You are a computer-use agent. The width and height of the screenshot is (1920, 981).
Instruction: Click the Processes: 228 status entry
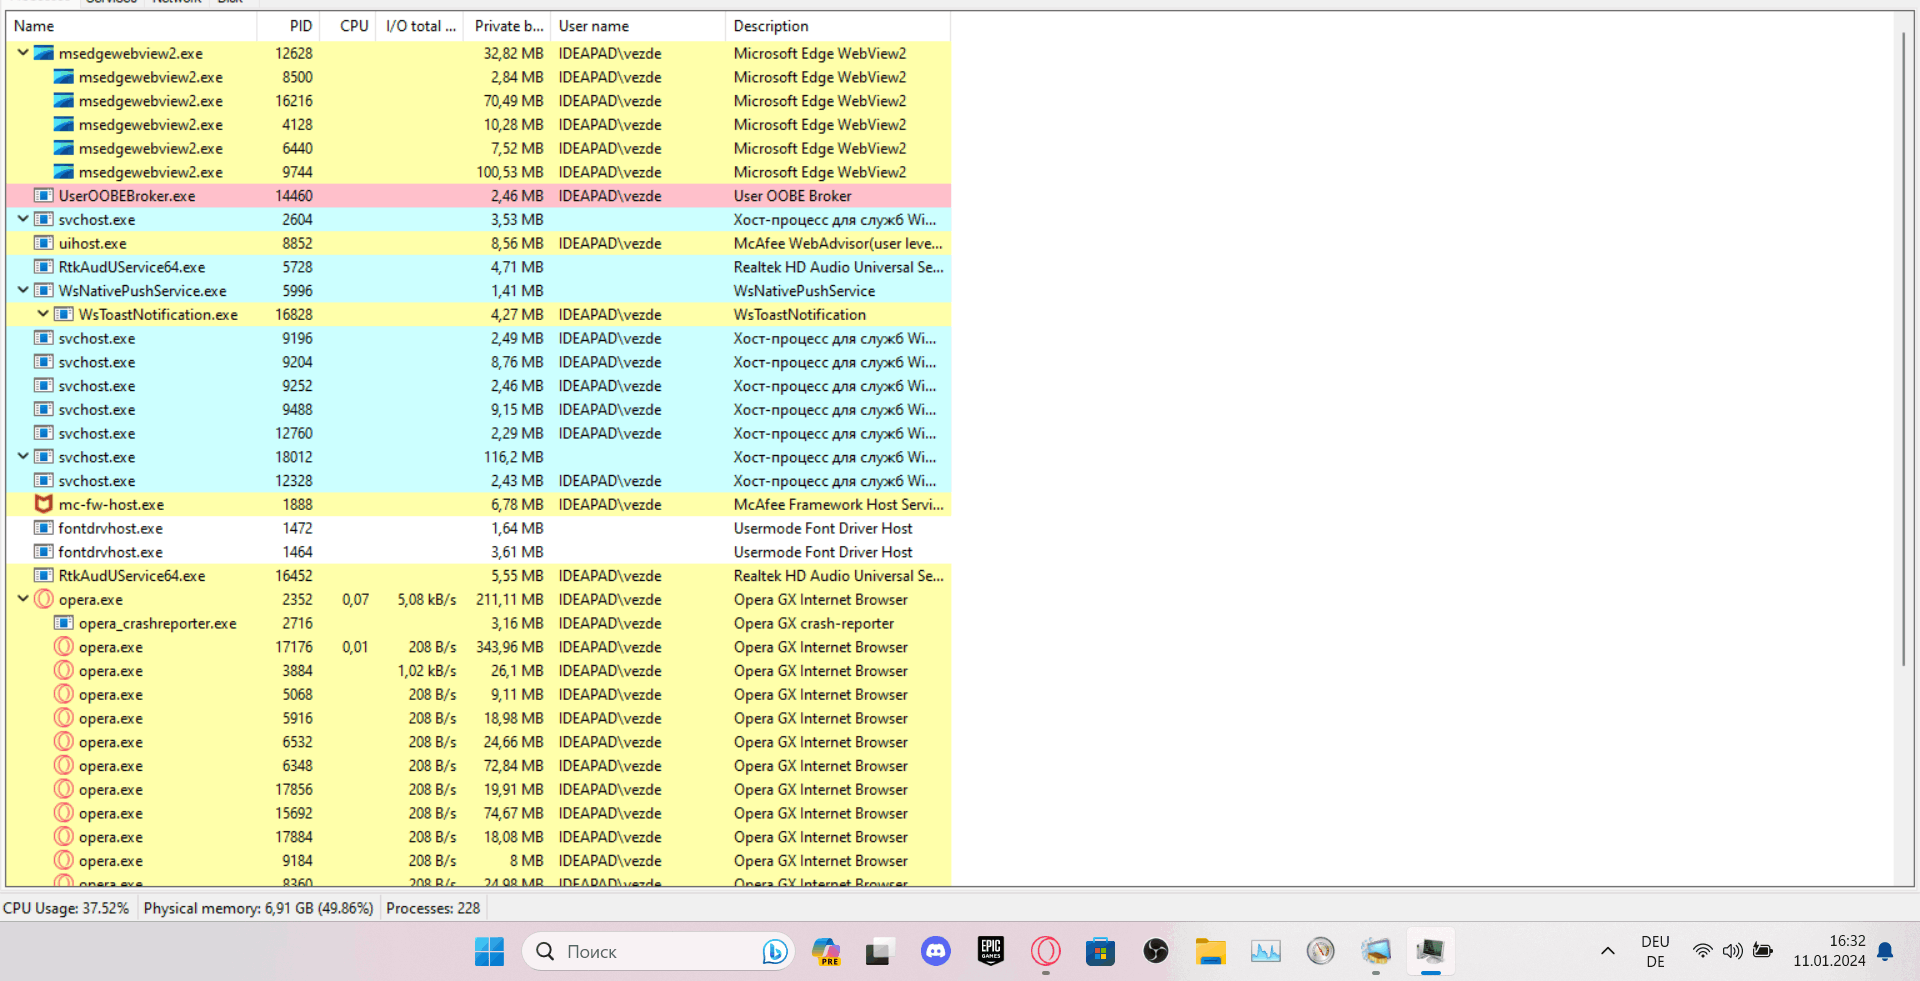click(433, 908)
